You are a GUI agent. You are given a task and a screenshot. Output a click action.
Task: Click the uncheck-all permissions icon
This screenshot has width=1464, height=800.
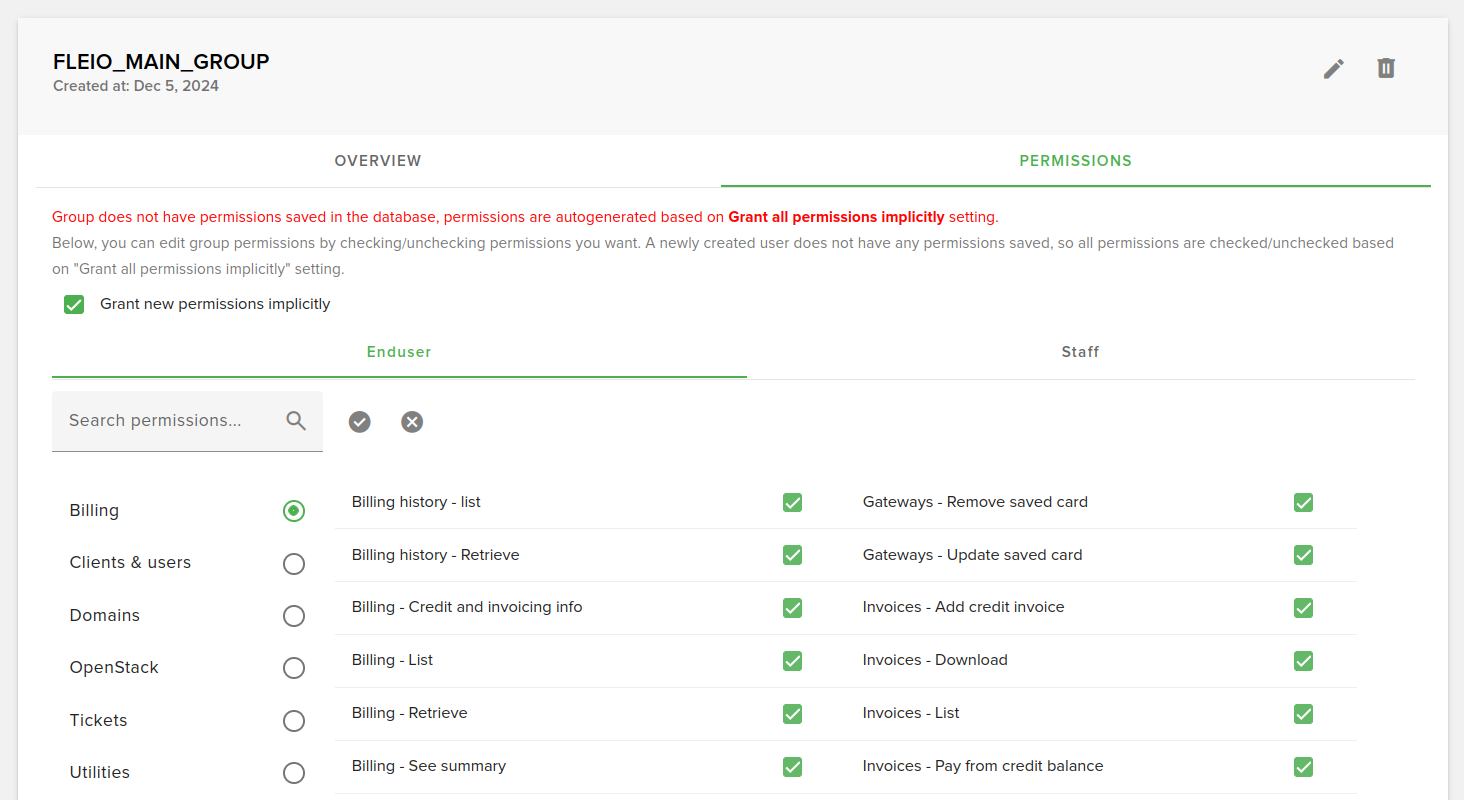tap(411, 422)
